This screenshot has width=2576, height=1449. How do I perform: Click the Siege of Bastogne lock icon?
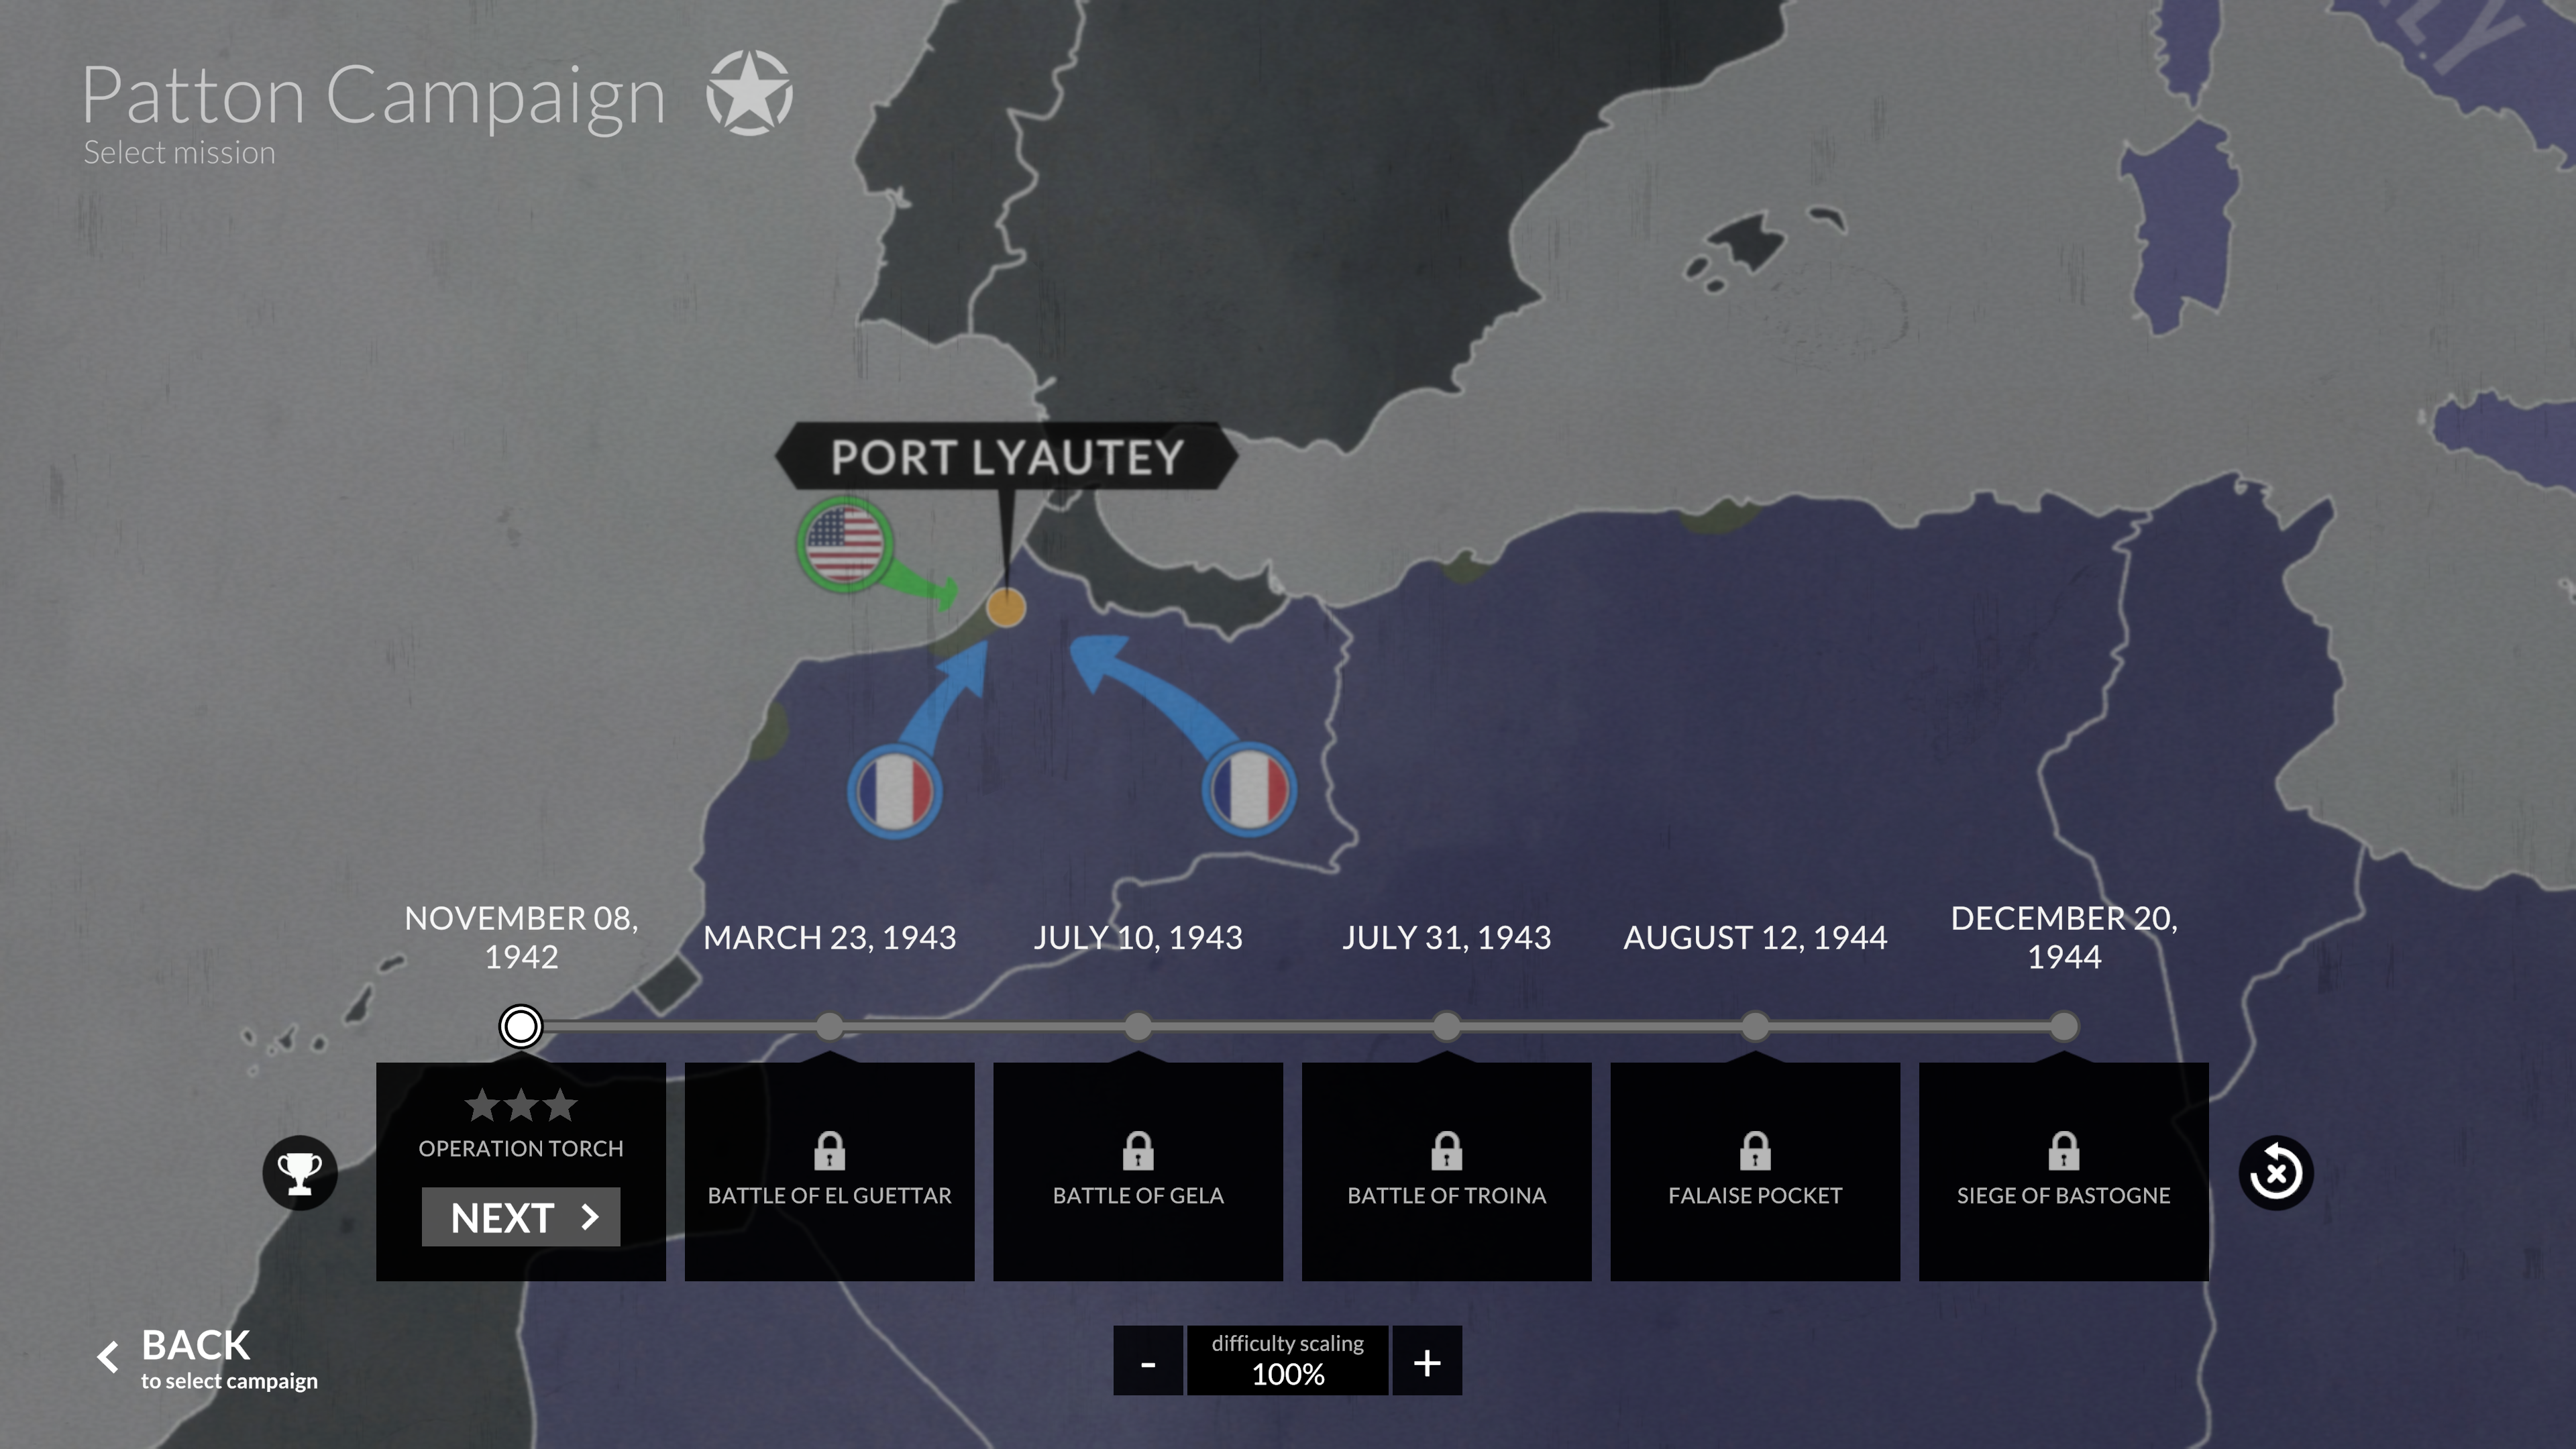pos(2064,1151)
